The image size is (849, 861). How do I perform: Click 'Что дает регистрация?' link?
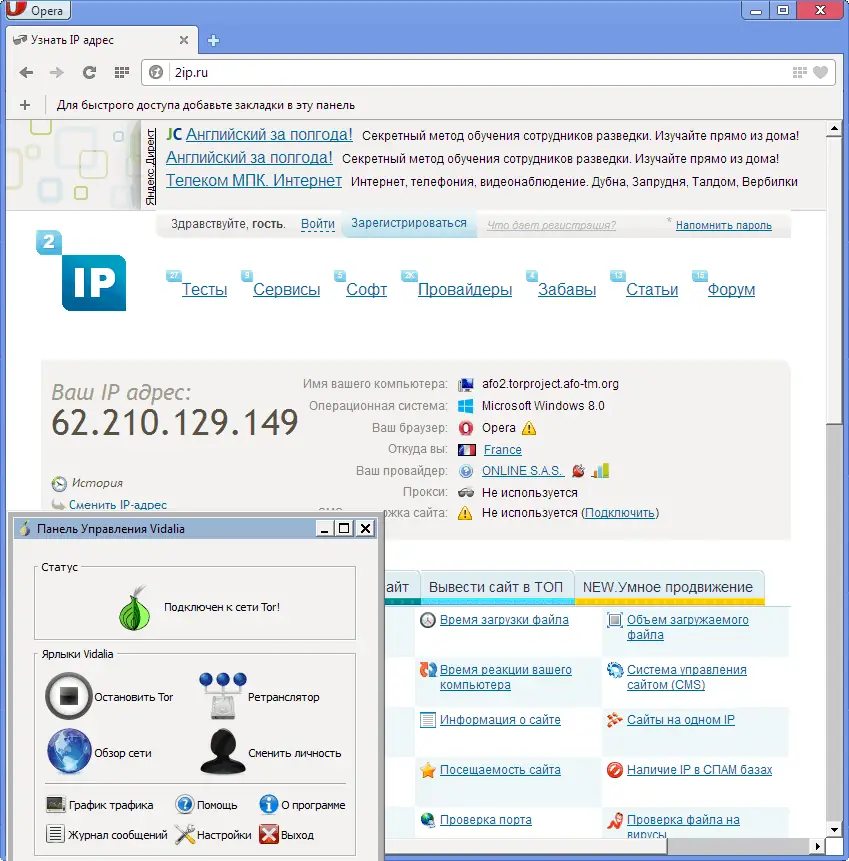551,225
